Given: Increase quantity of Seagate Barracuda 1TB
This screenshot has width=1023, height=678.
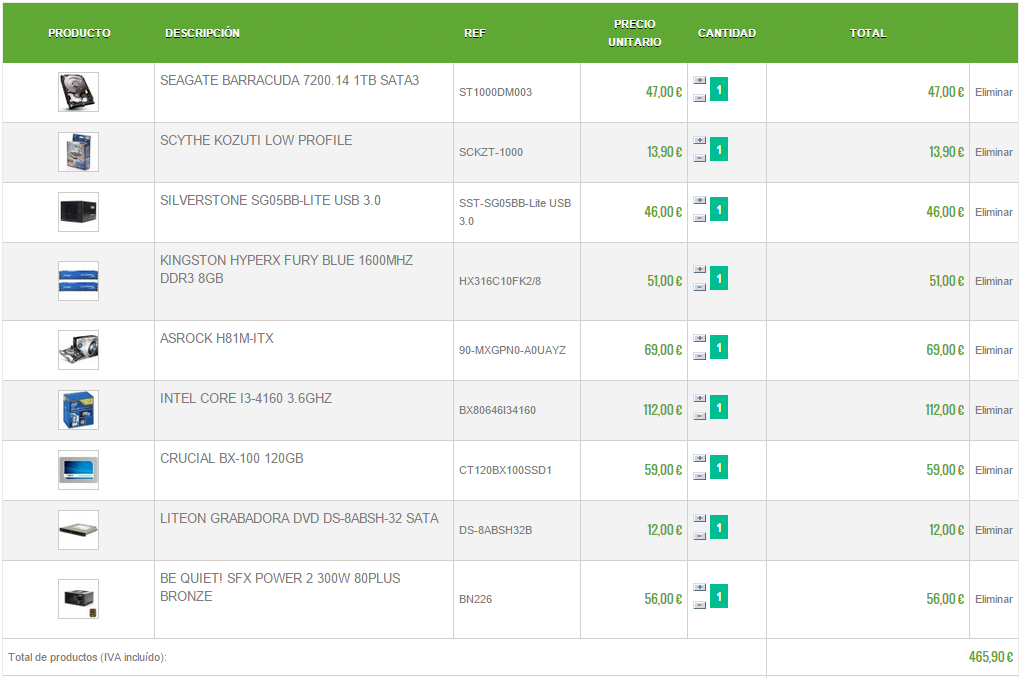Looking at the screenshot, I should (699, 80).
